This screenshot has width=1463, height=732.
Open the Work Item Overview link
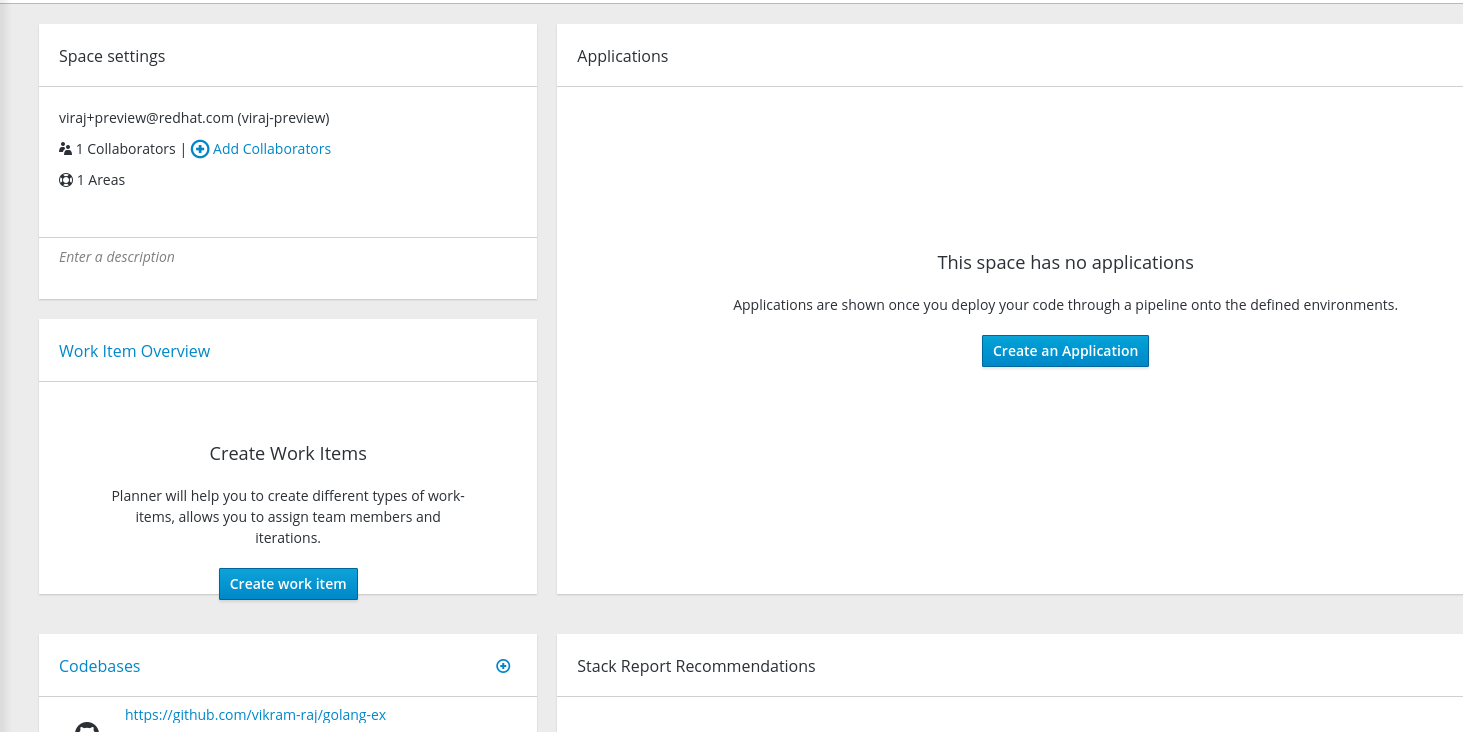134,351
